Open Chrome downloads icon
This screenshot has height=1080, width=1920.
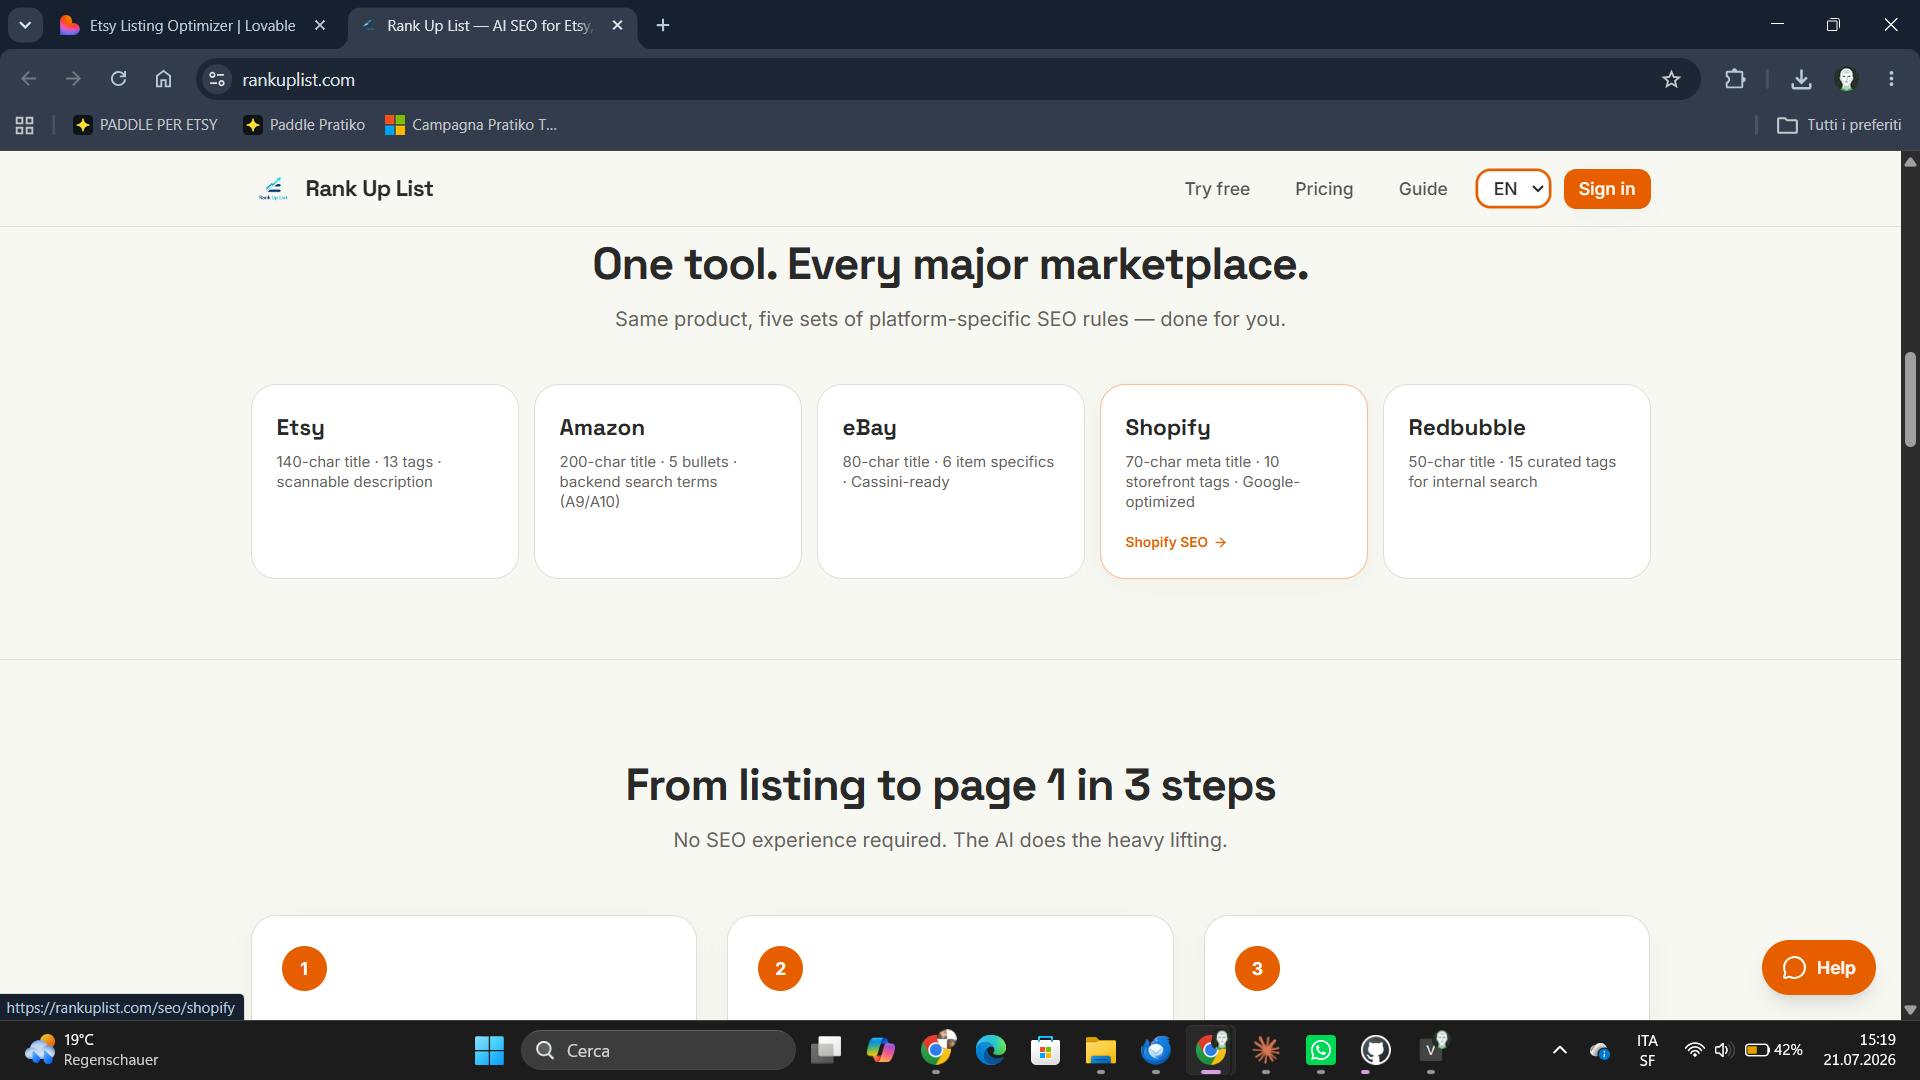pyautogui.click(x=1801, y=79)
